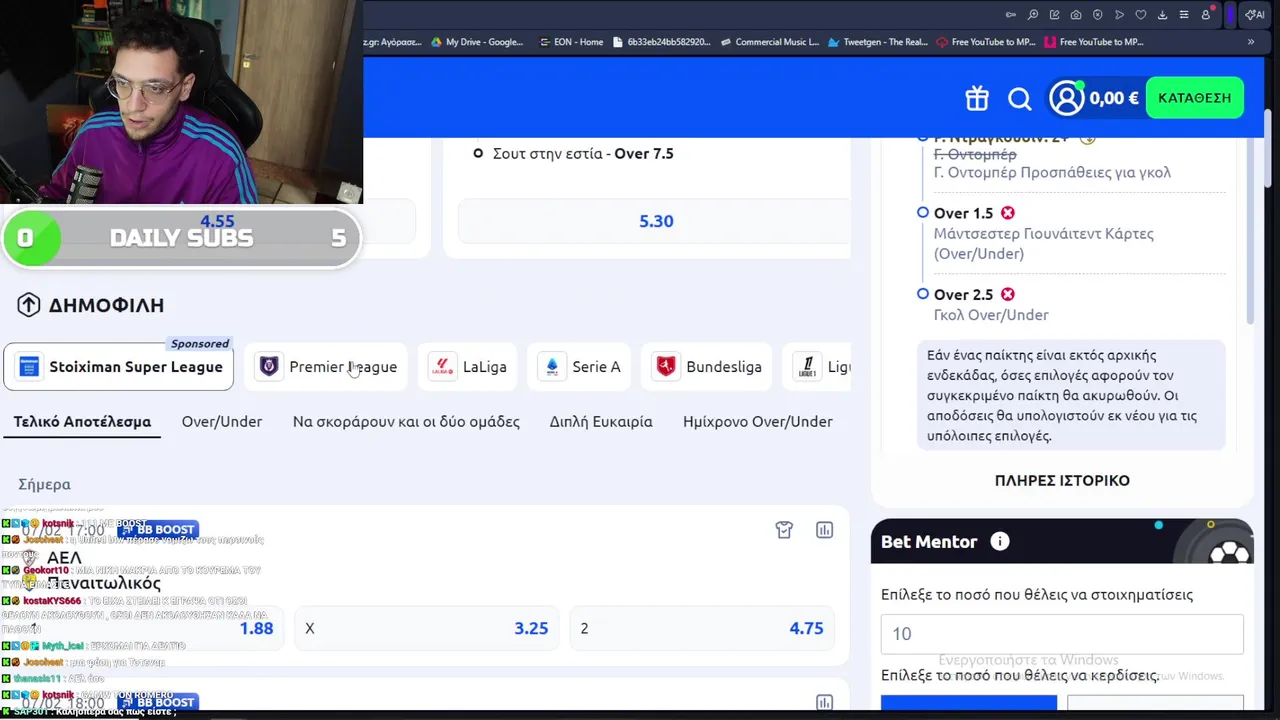Open the search magnifier in site header
Viewport: 1280px width, 720px height.
click(1019, 98)
